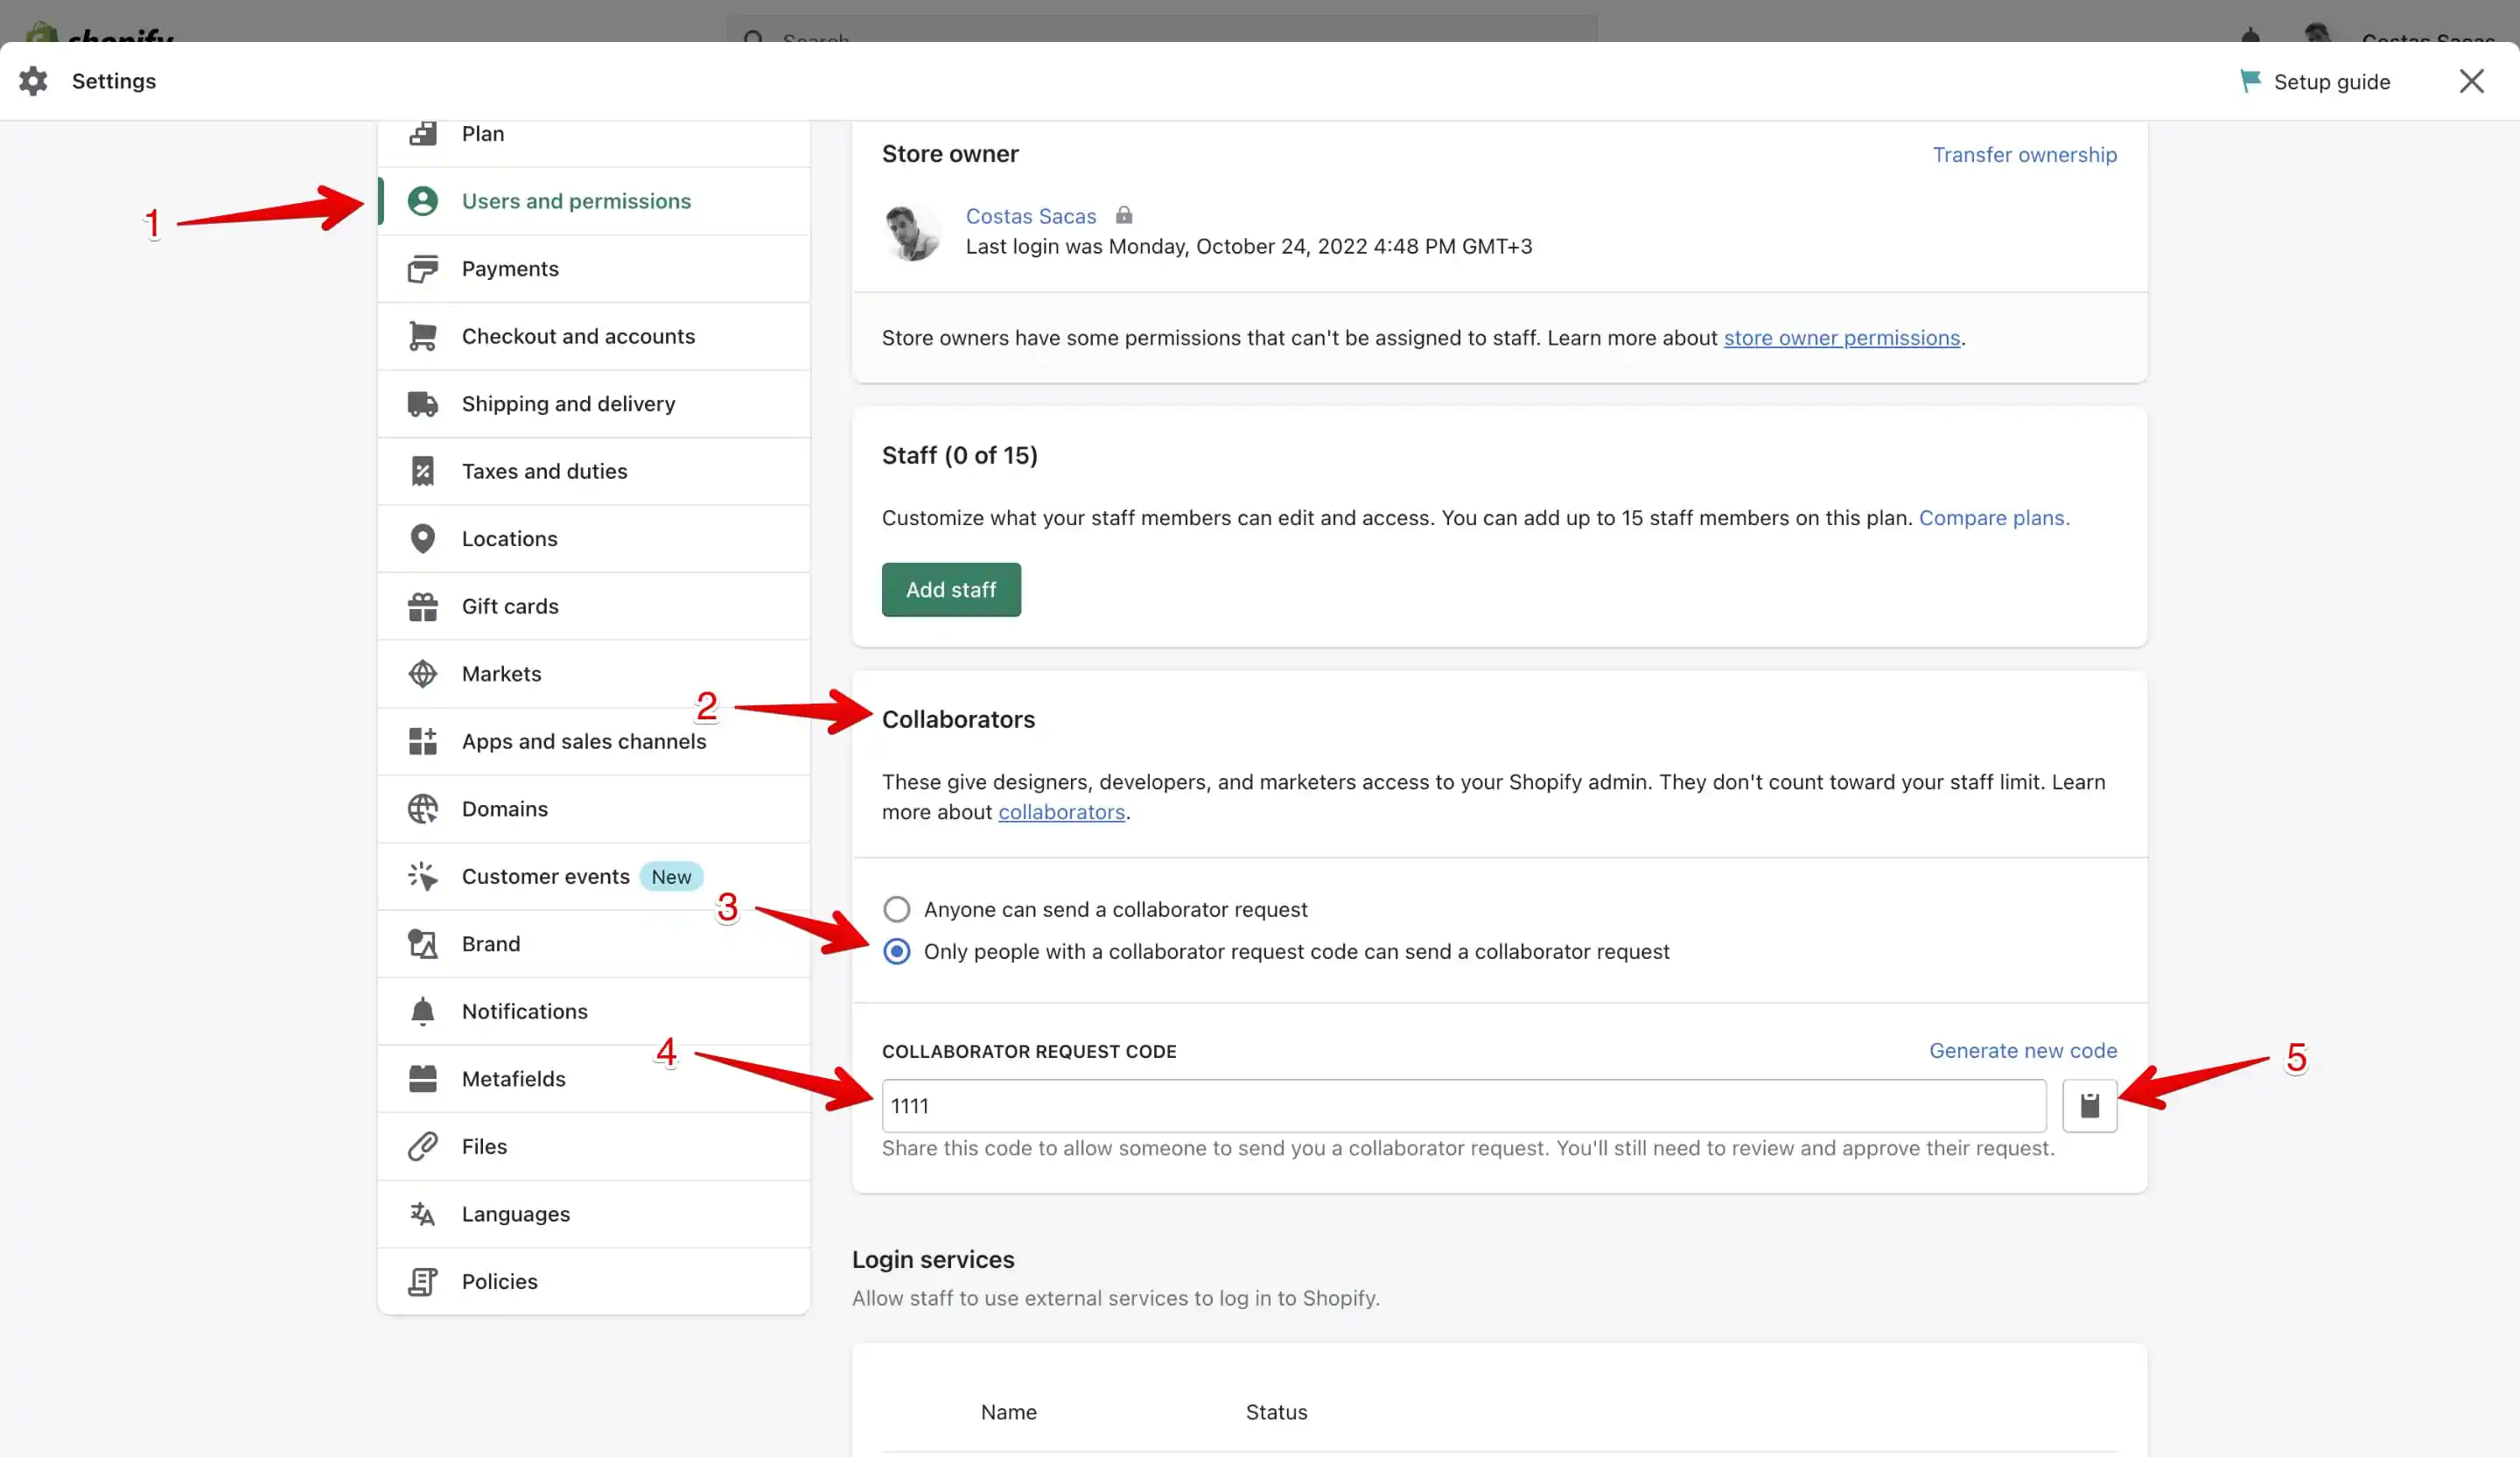The height and width of the screenshot is (1457, 2520).
Task: Click the Markets globe icon
Action: pos(423,673)
